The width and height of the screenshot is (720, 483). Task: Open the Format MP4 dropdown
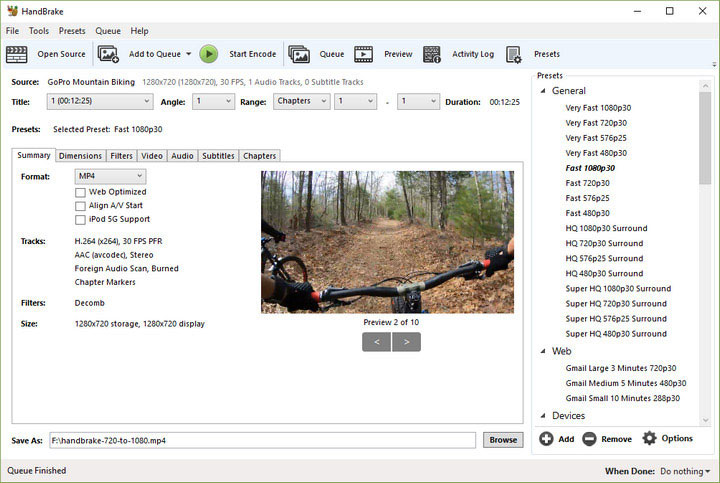pyautogui.click(x=110, y=176)
